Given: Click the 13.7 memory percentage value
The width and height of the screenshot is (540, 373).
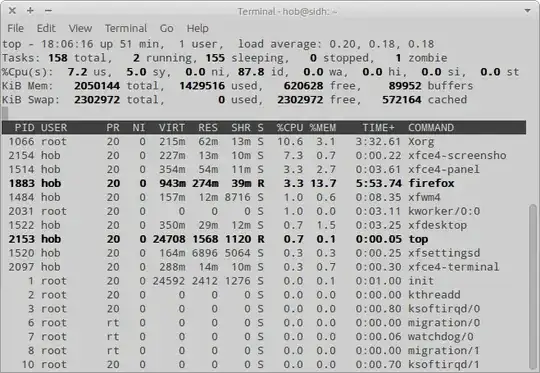Looking at the screenshot, I should [323, 183].
